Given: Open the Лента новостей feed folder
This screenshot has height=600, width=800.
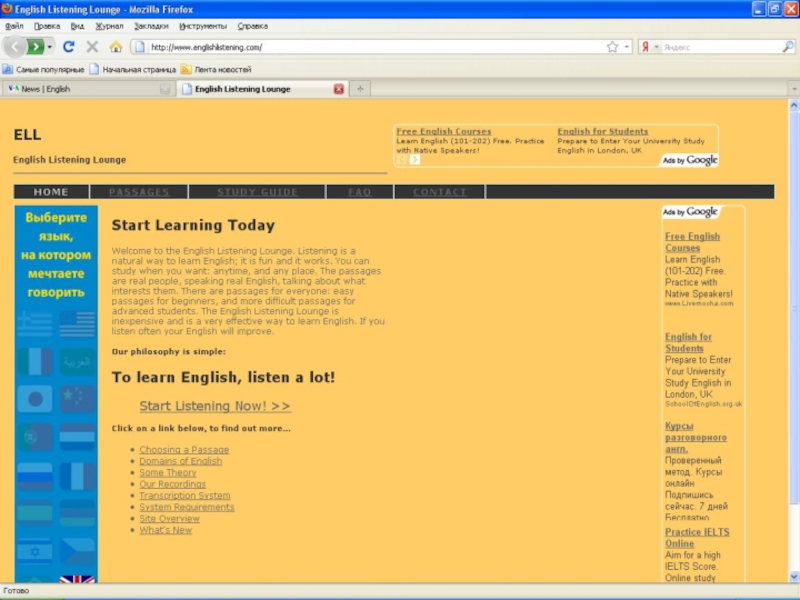Looking at the screenshot, I should 216,69.
